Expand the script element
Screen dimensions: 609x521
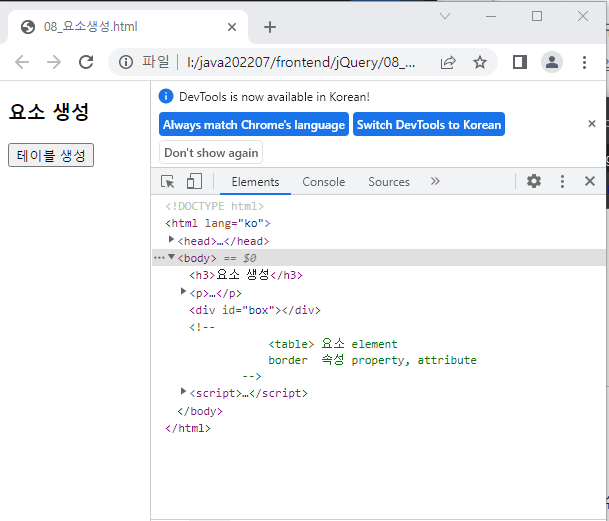183,391
